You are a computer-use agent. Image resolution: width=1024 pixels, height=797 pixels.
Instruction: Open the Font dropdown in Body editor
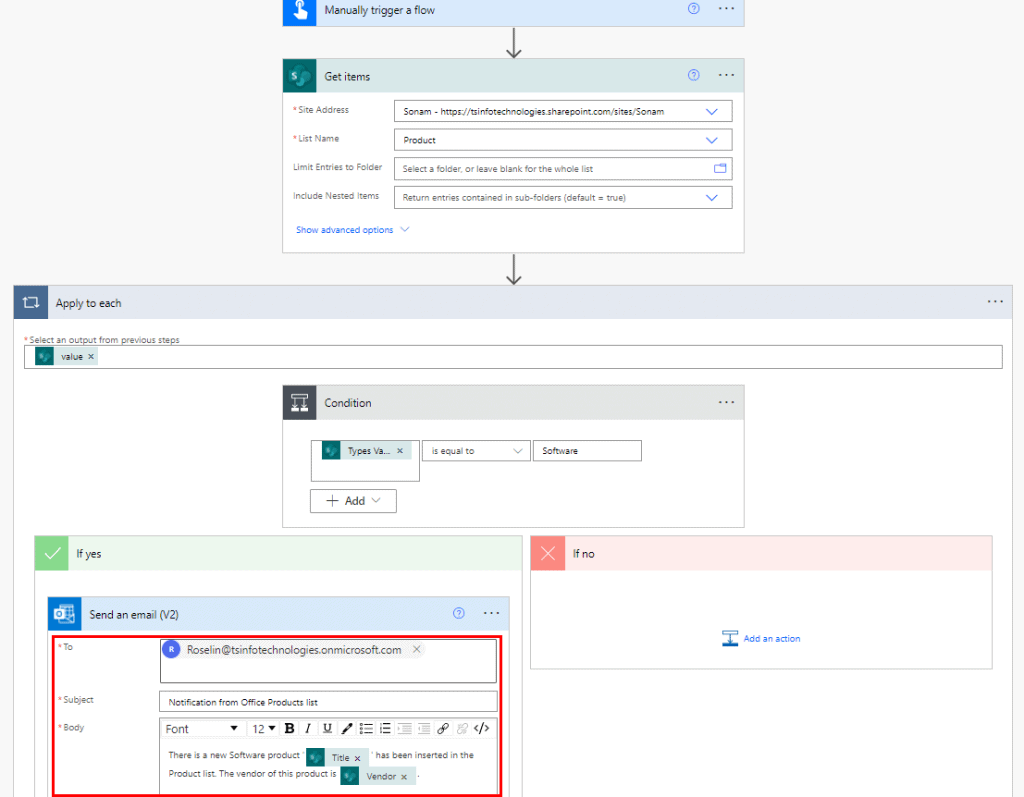click(201, 729)
